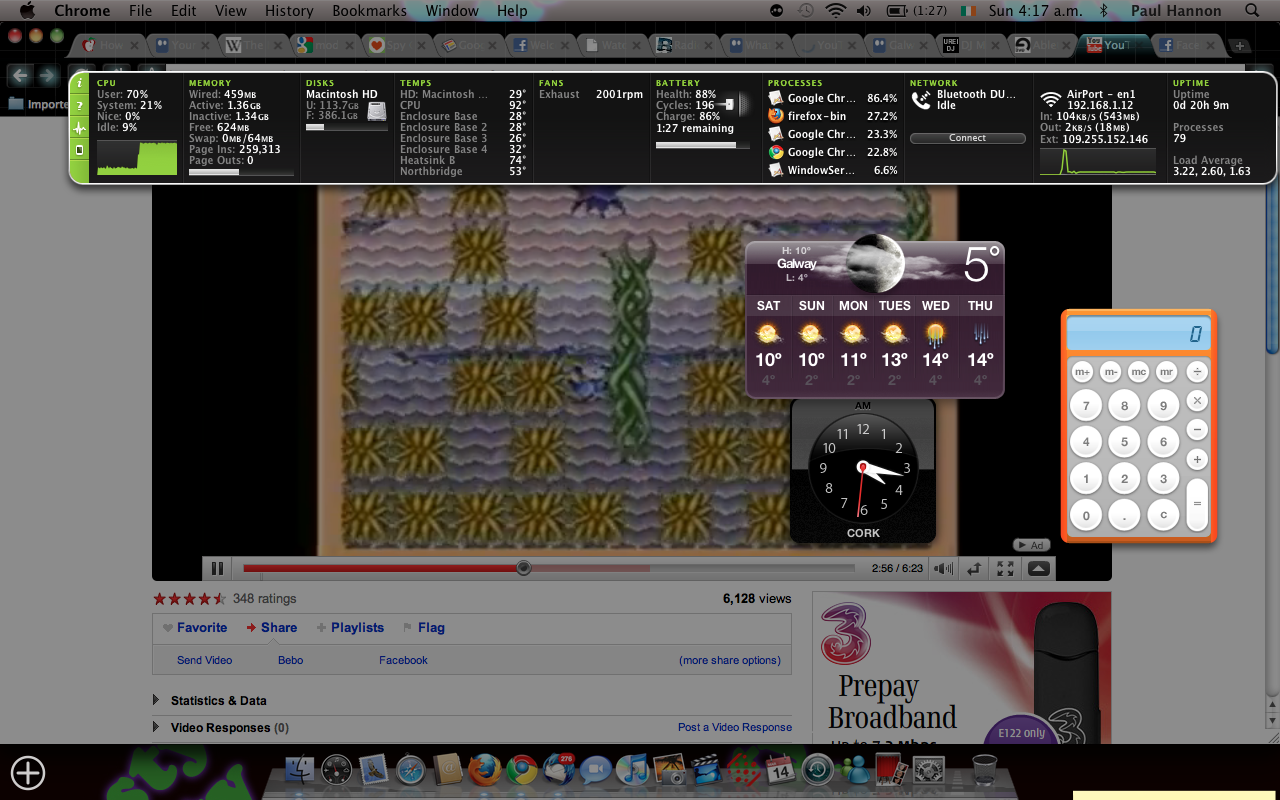Open Time Machine in the Dock
Screen dimensions: 1280x800
817,770
